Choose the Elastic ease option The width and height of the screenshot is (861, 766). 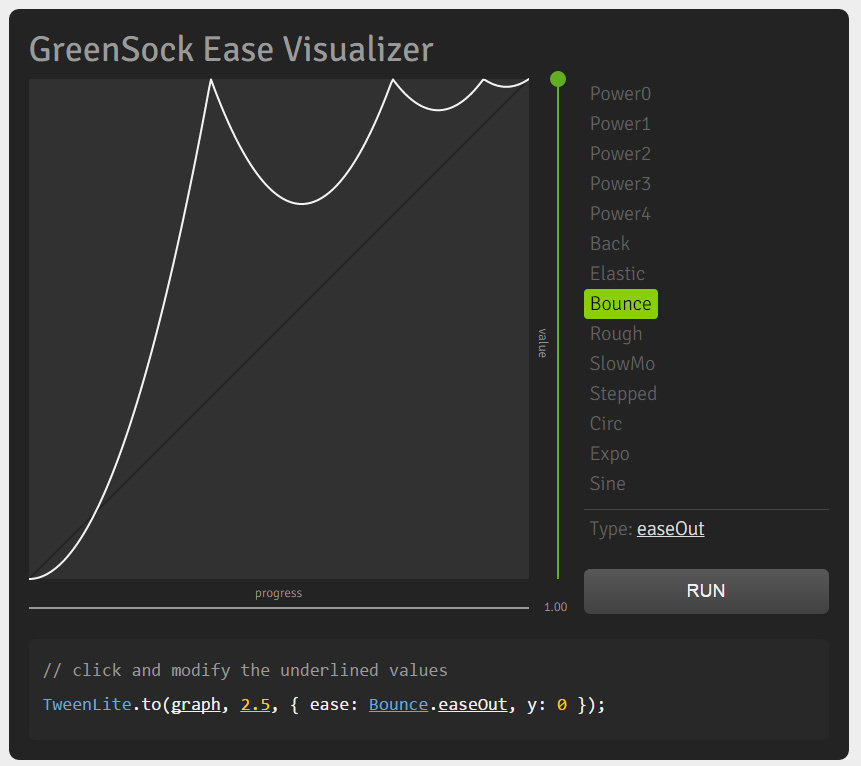(617, 273)
